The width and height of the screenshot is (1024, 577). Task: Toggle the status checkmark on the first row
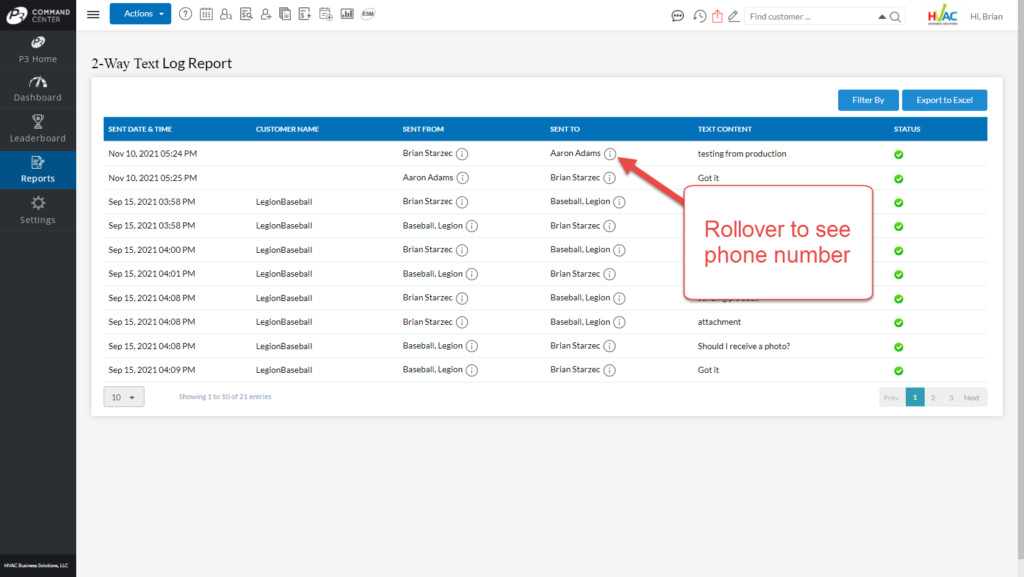pos(898,154)
